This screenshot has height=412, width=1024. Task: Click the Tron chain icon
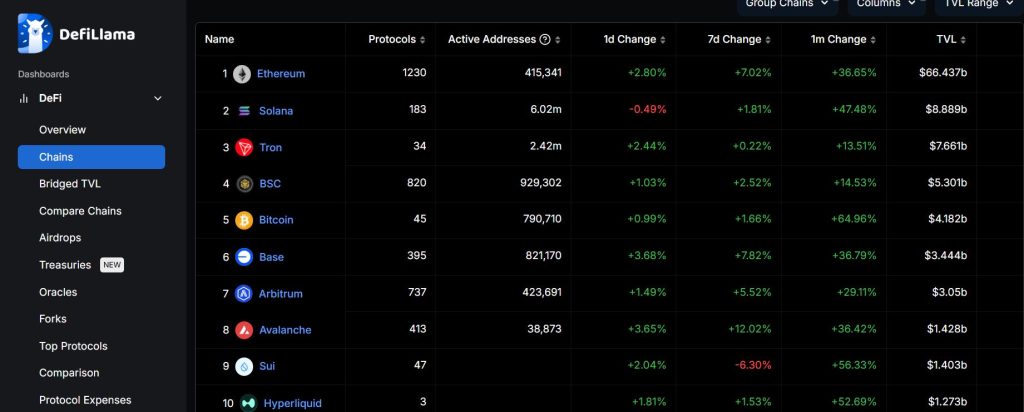point(244,147)
